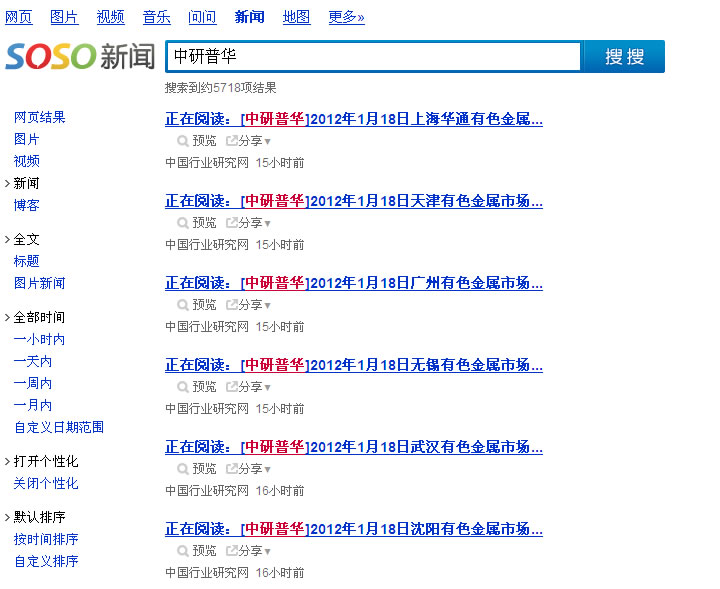Screen dimensions: 720x589
Task: Expand the 更多» menu in top navigation
Action: (x=346, y=17)
